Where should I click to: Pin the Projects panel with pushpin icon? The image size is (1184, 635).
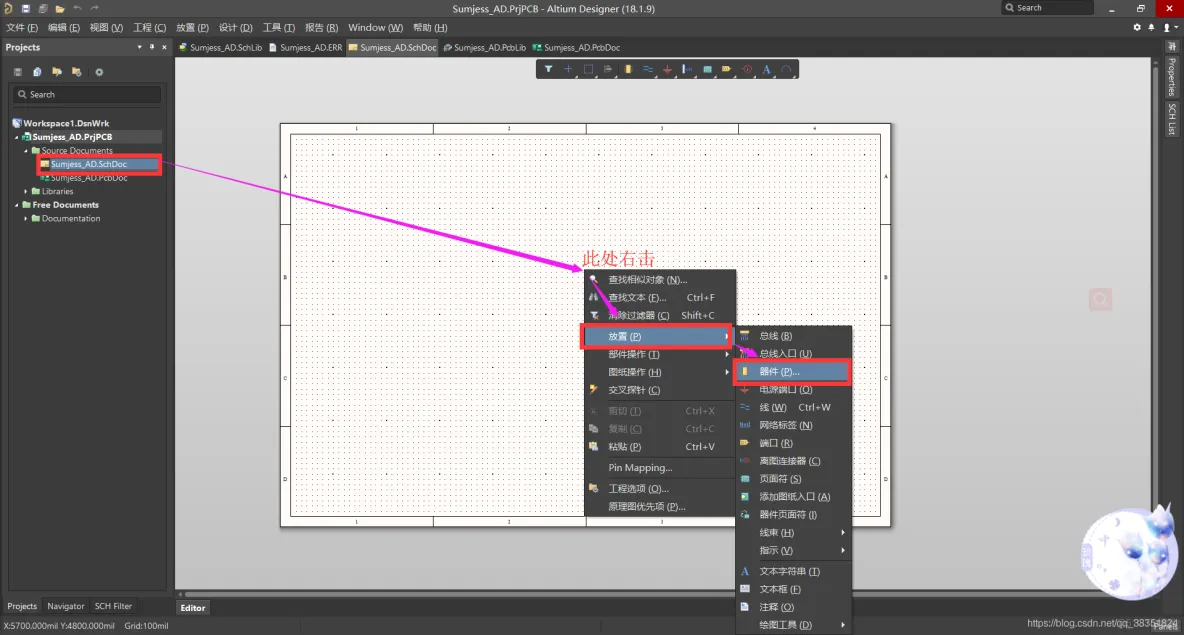pyautogui.click(x=152, y=47)
